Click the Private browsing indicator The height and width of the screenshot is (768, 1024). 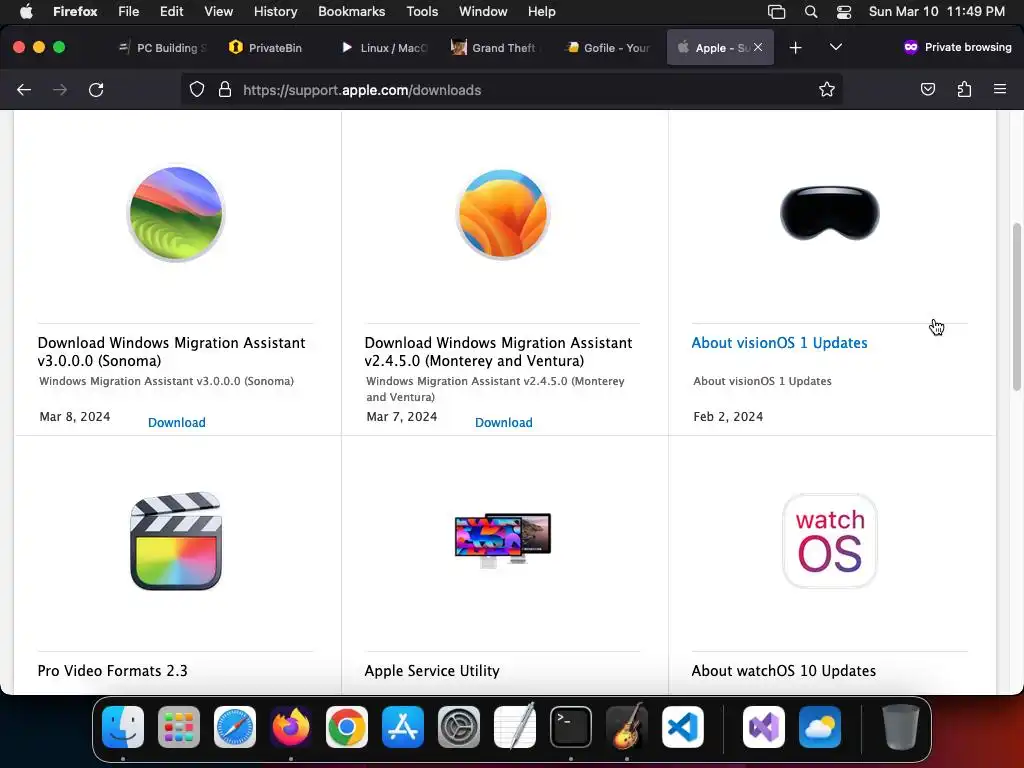pos(957,47)
